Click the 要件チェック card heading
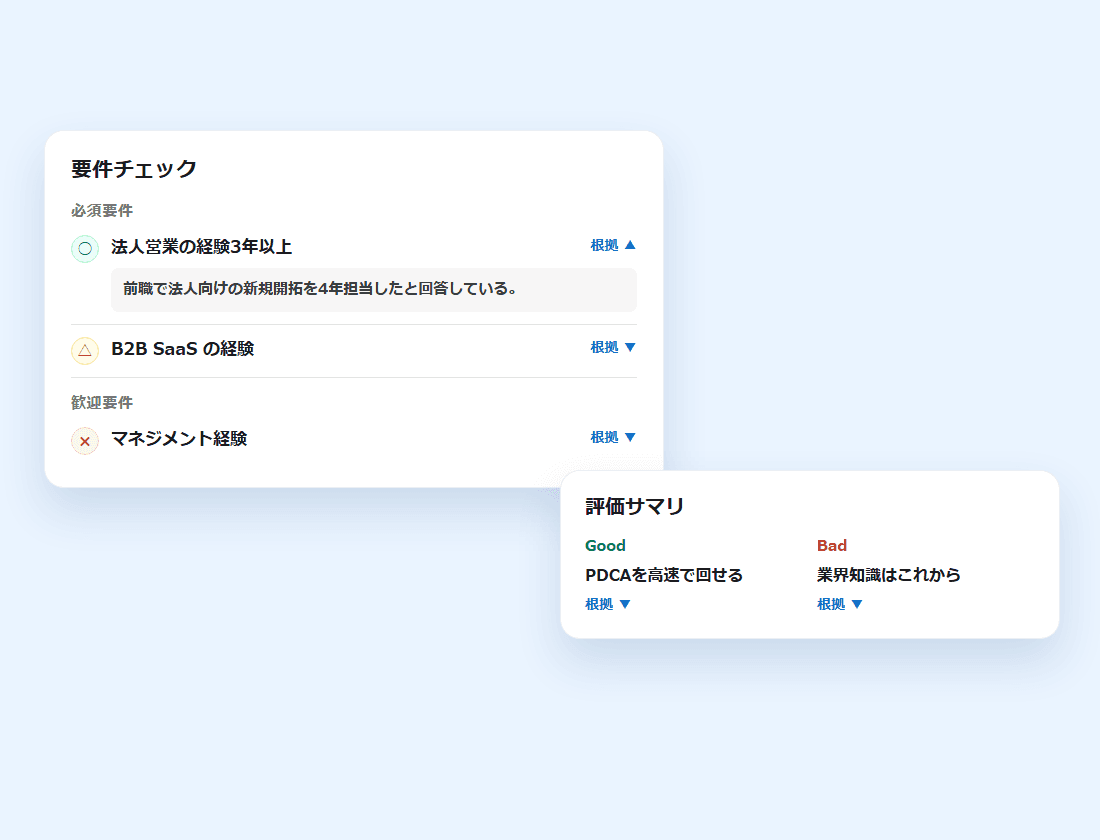 point(134,168)
